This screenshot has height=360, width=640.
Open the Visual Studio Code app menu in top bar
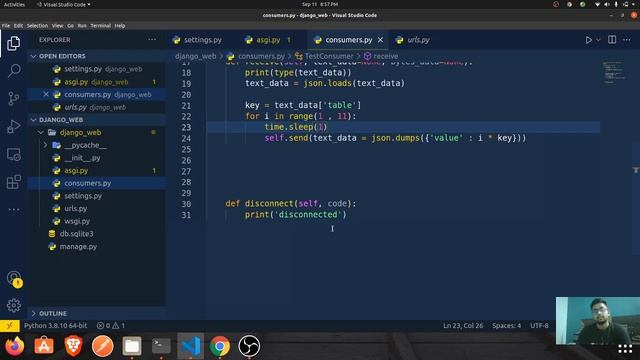[64, 4]
